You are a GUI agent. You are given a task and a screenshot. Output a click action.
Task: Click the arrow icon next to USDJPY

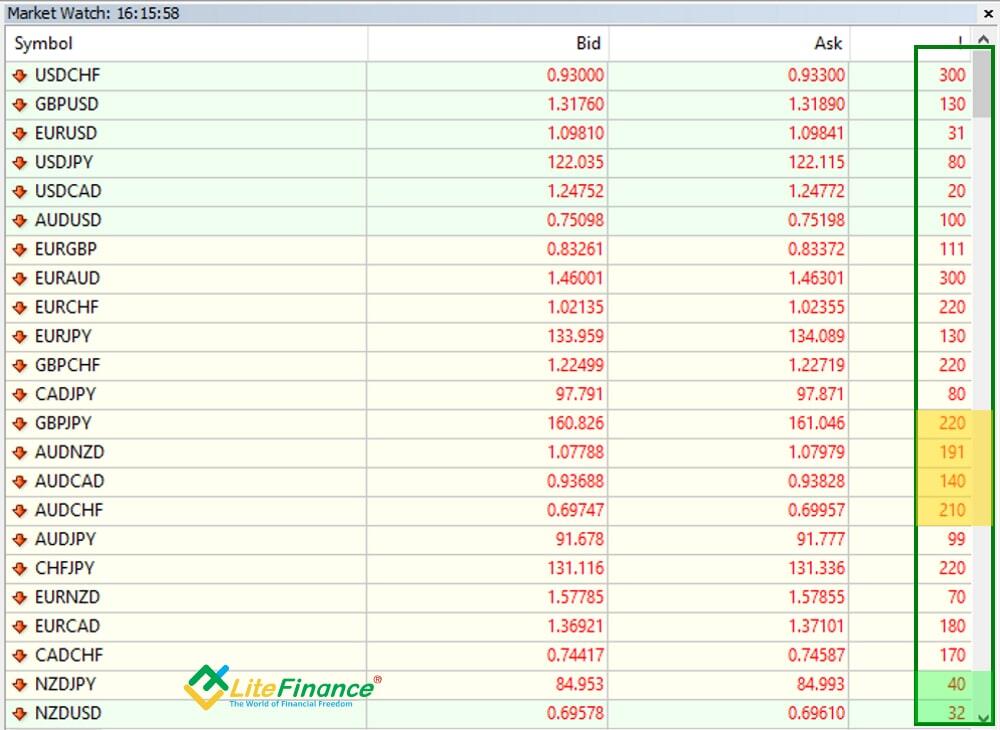coord(19,162)
